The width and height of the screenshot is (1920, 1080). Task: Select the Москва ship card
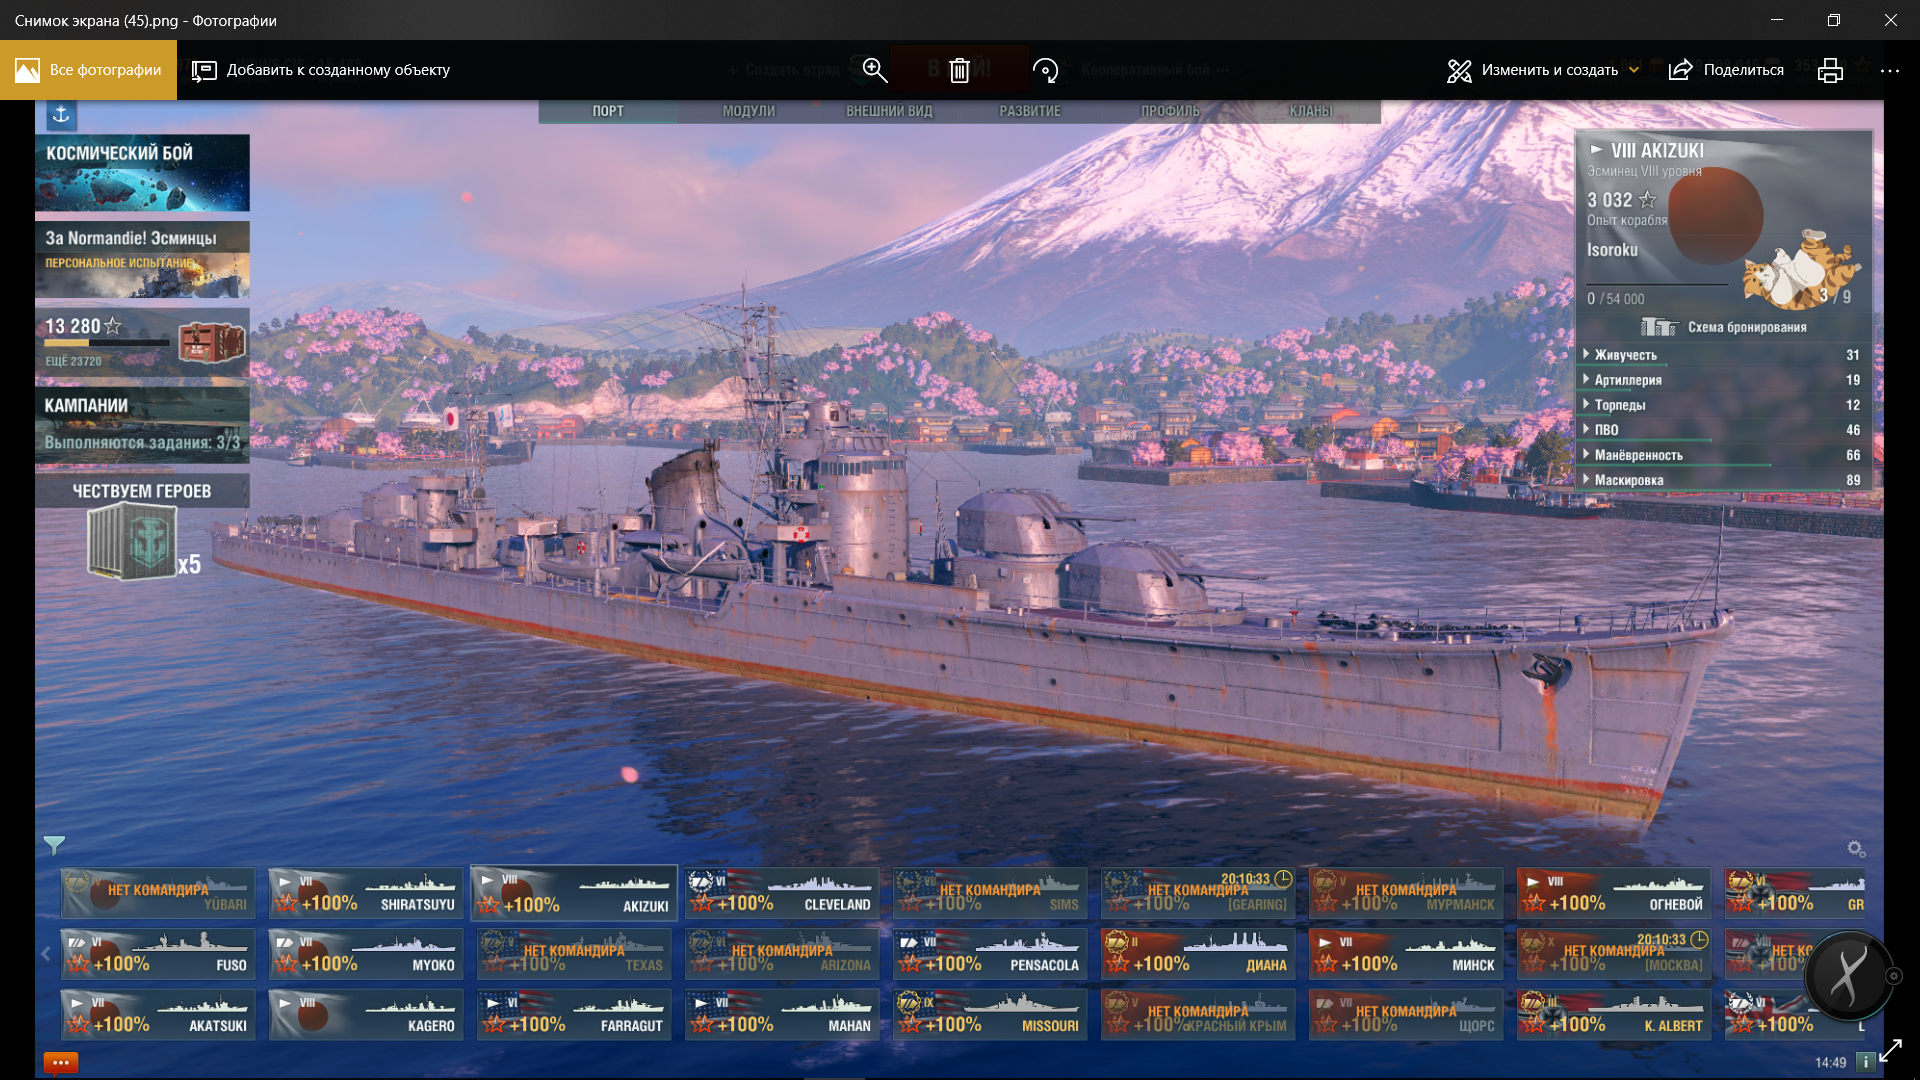coord(1614,954)
